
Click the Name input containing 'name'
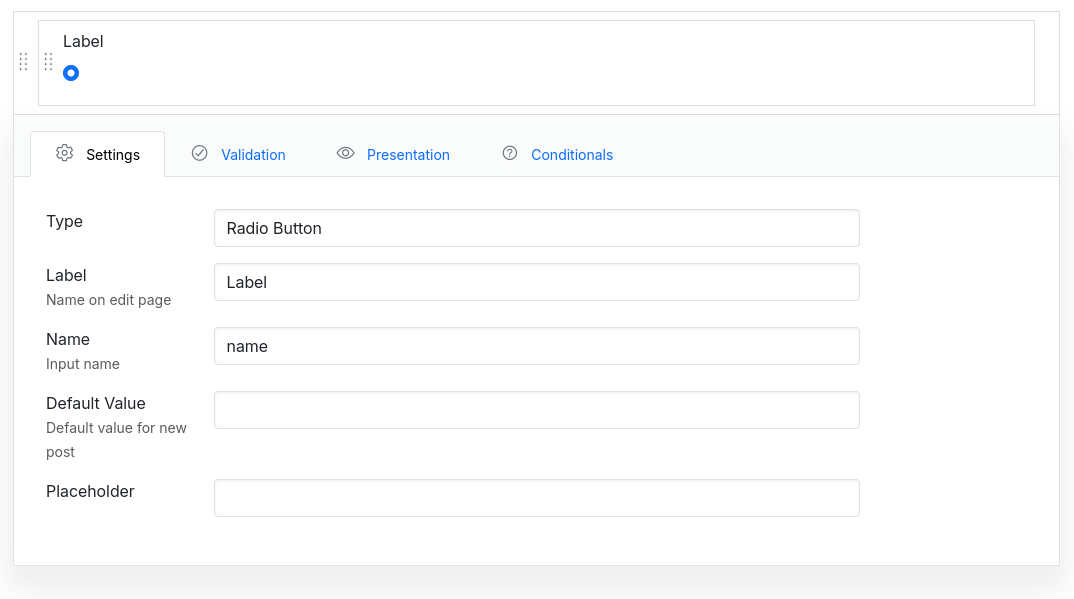[x=536, y=346]
